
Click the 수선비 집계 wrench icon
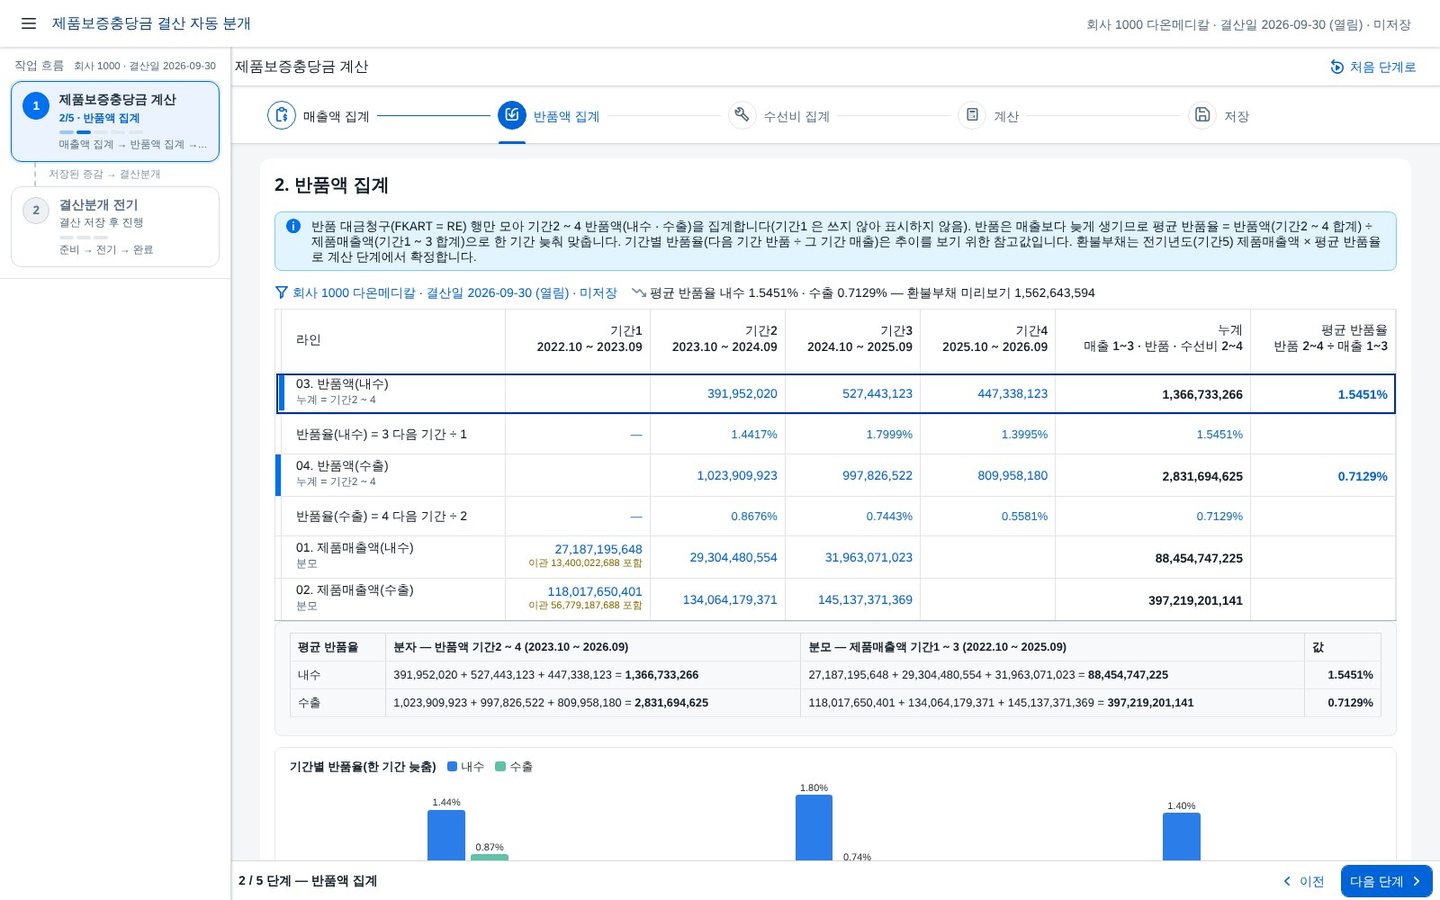tap(742, 115)
